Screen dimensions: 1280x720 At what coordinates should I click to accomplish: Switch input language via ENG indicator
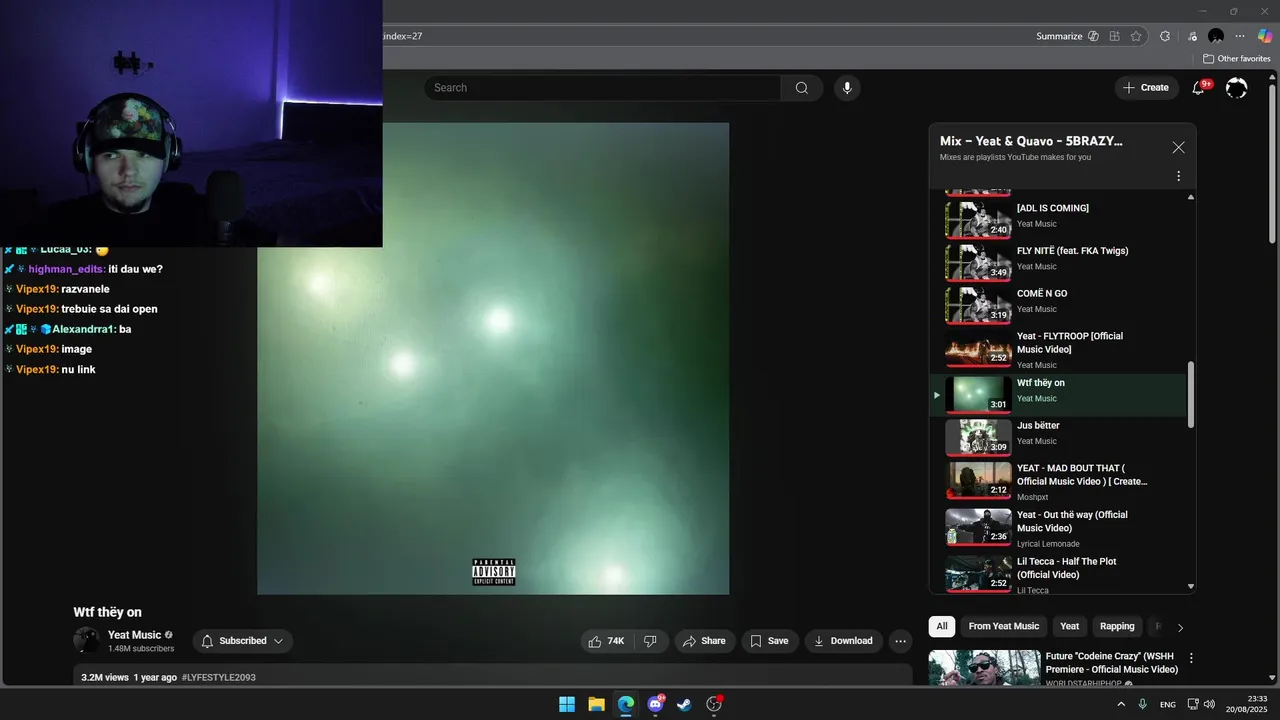1167,705
